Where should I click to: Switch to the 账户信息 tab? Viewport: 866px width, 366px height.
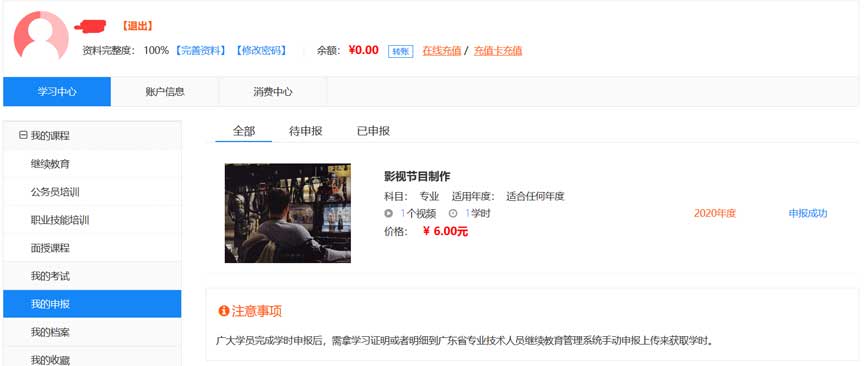(x=165, y=92)
